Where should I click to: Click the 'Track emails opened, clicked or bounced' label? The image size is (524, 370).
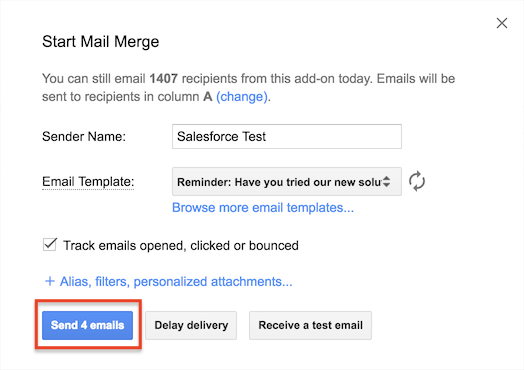click(x=180, y=246)
